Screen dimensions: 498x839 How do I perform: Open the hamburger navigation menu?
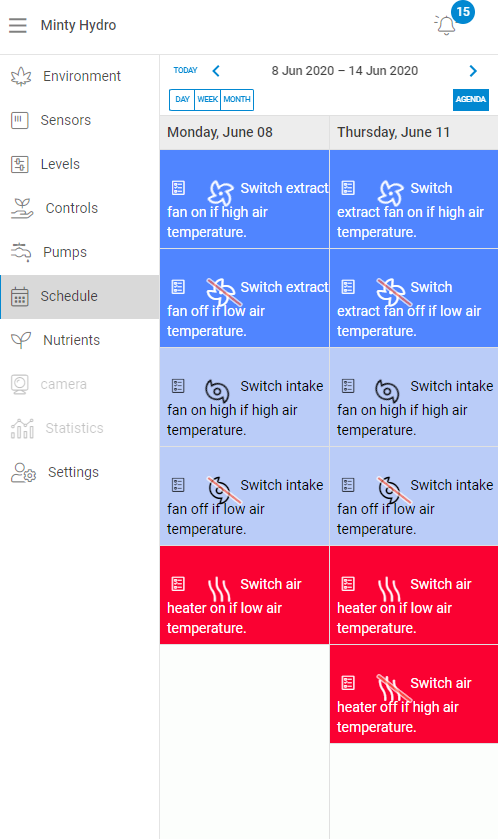point(18,25)
